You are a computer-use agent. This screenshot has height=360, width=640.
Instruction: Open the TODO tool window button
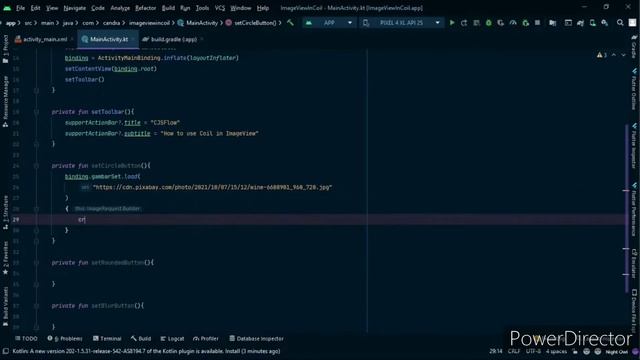click(x=26, y=339)
